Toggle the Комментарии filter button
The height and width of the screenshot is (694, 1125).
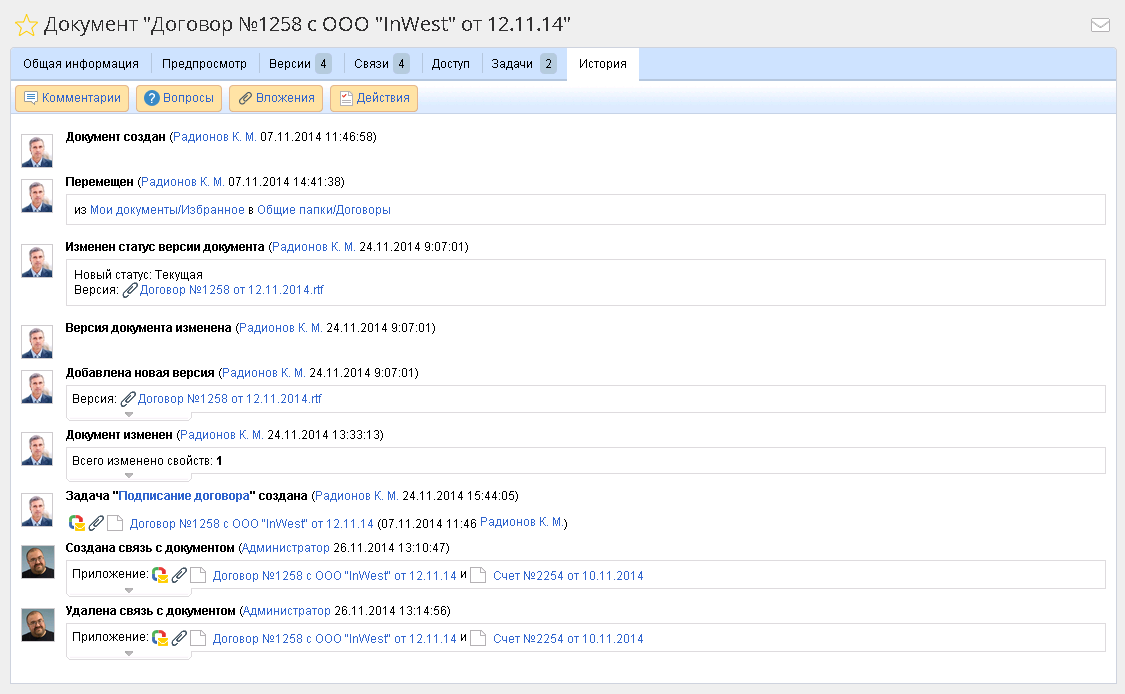[x=72, y=98]
